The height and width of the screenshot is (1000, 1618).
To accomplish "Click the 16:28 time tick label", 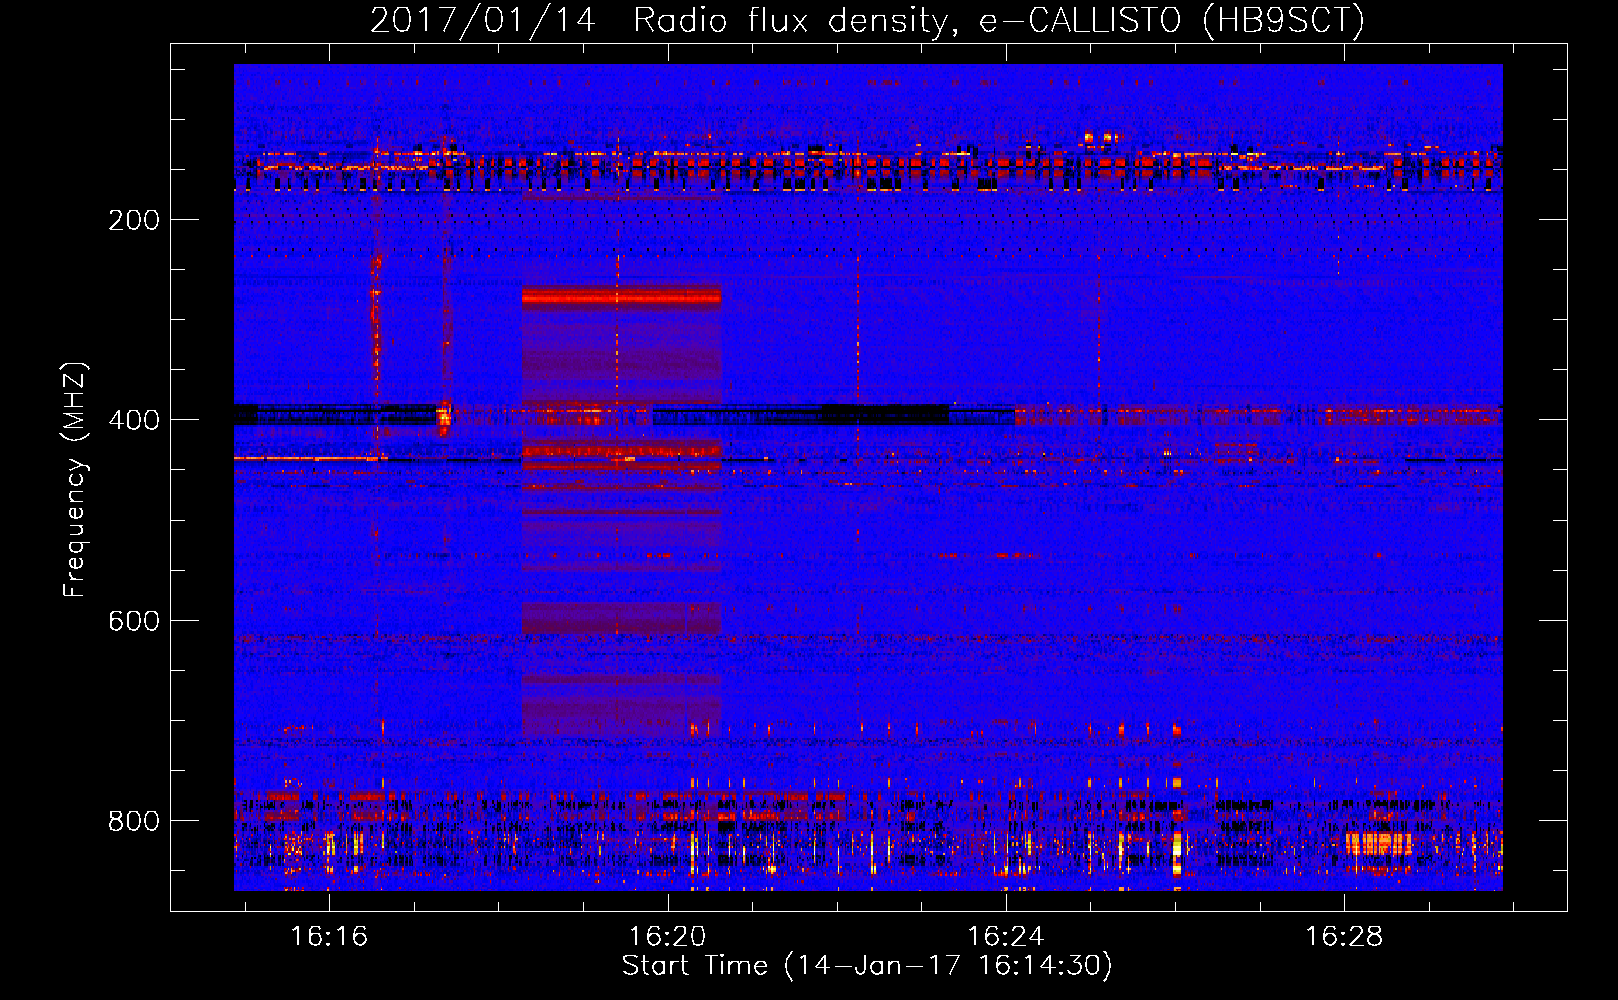I will click(x=1344, y=936).
